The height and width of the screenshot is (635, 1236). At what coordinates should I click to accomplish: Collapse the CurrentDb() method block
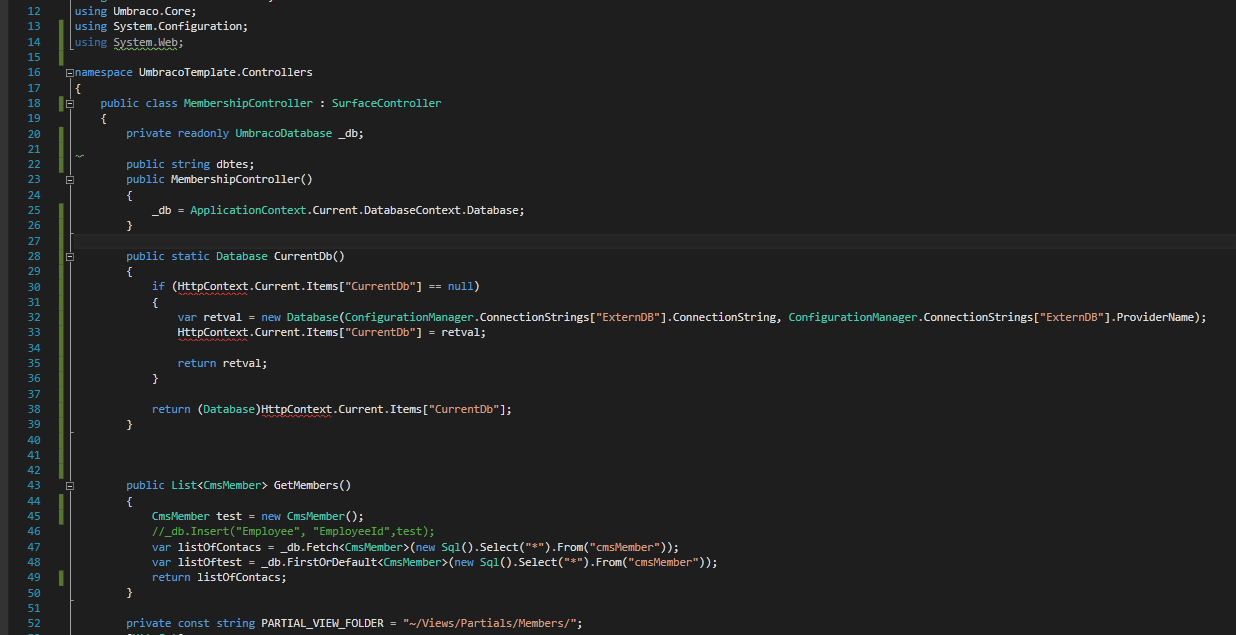[69, 256]
